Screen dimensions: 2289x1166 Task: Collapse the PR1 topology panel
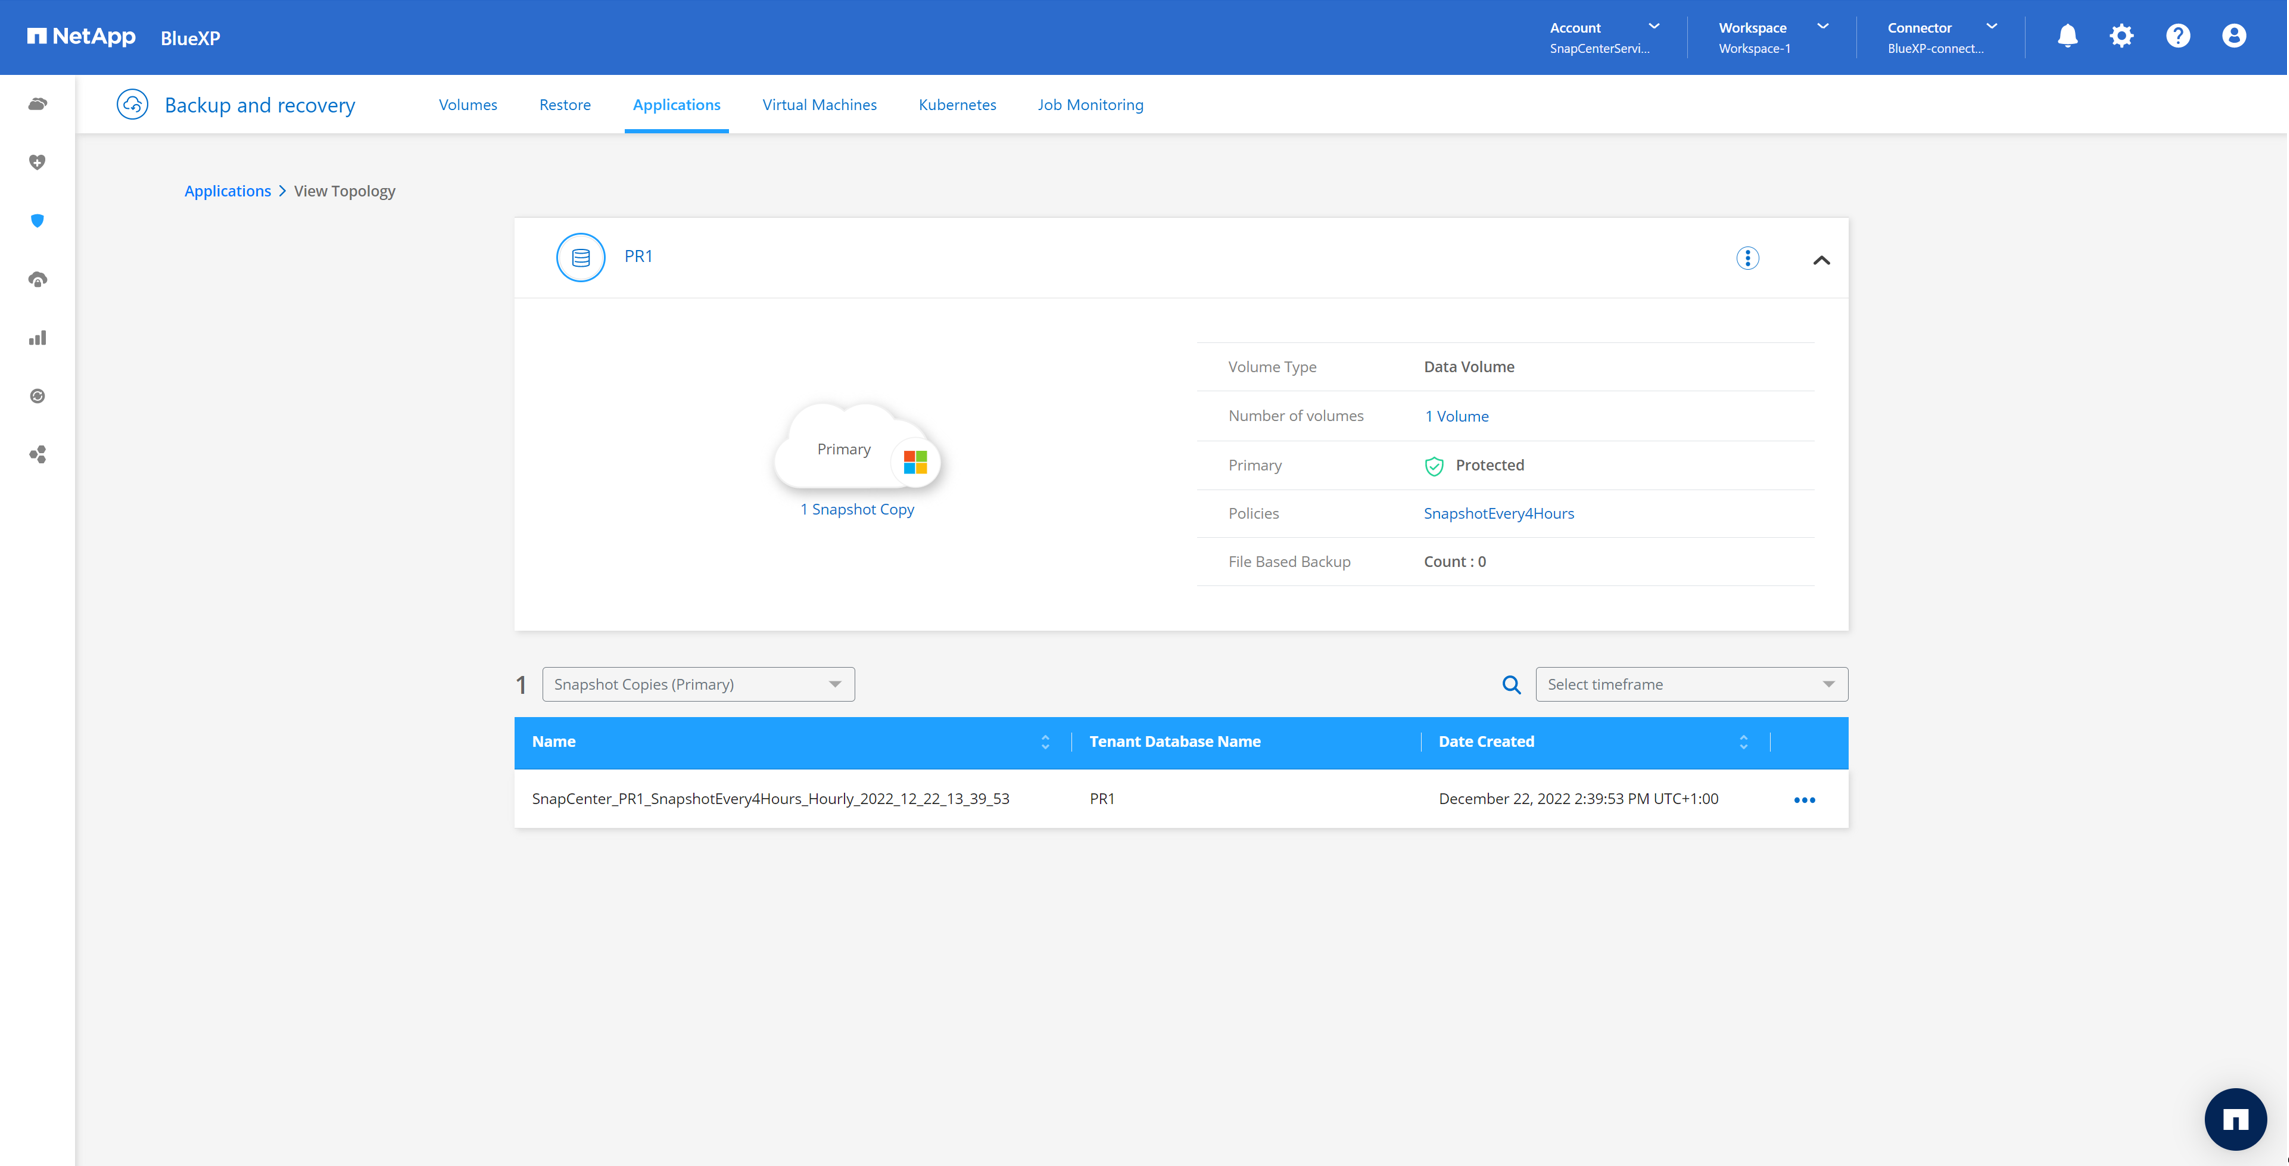[1821, 260]
